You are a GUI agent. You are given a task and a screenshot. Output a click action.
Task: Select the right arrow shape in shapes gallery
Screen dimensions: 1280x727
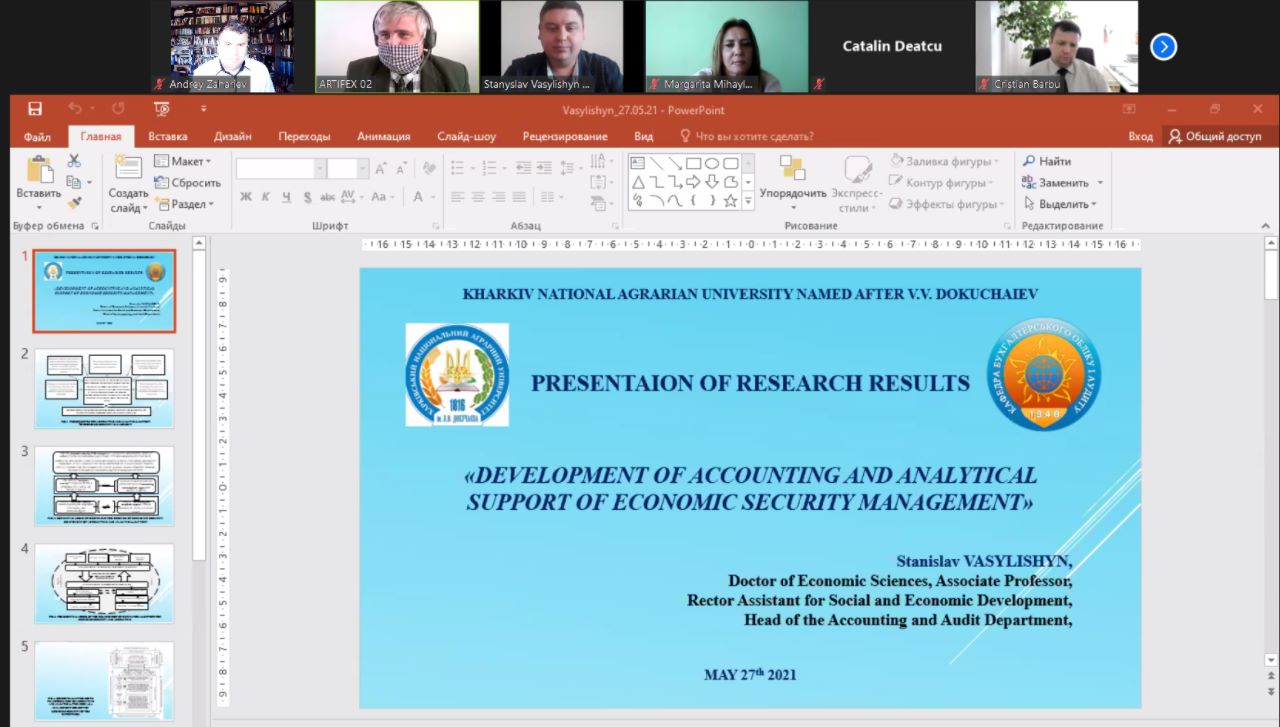tap(693, 182)
